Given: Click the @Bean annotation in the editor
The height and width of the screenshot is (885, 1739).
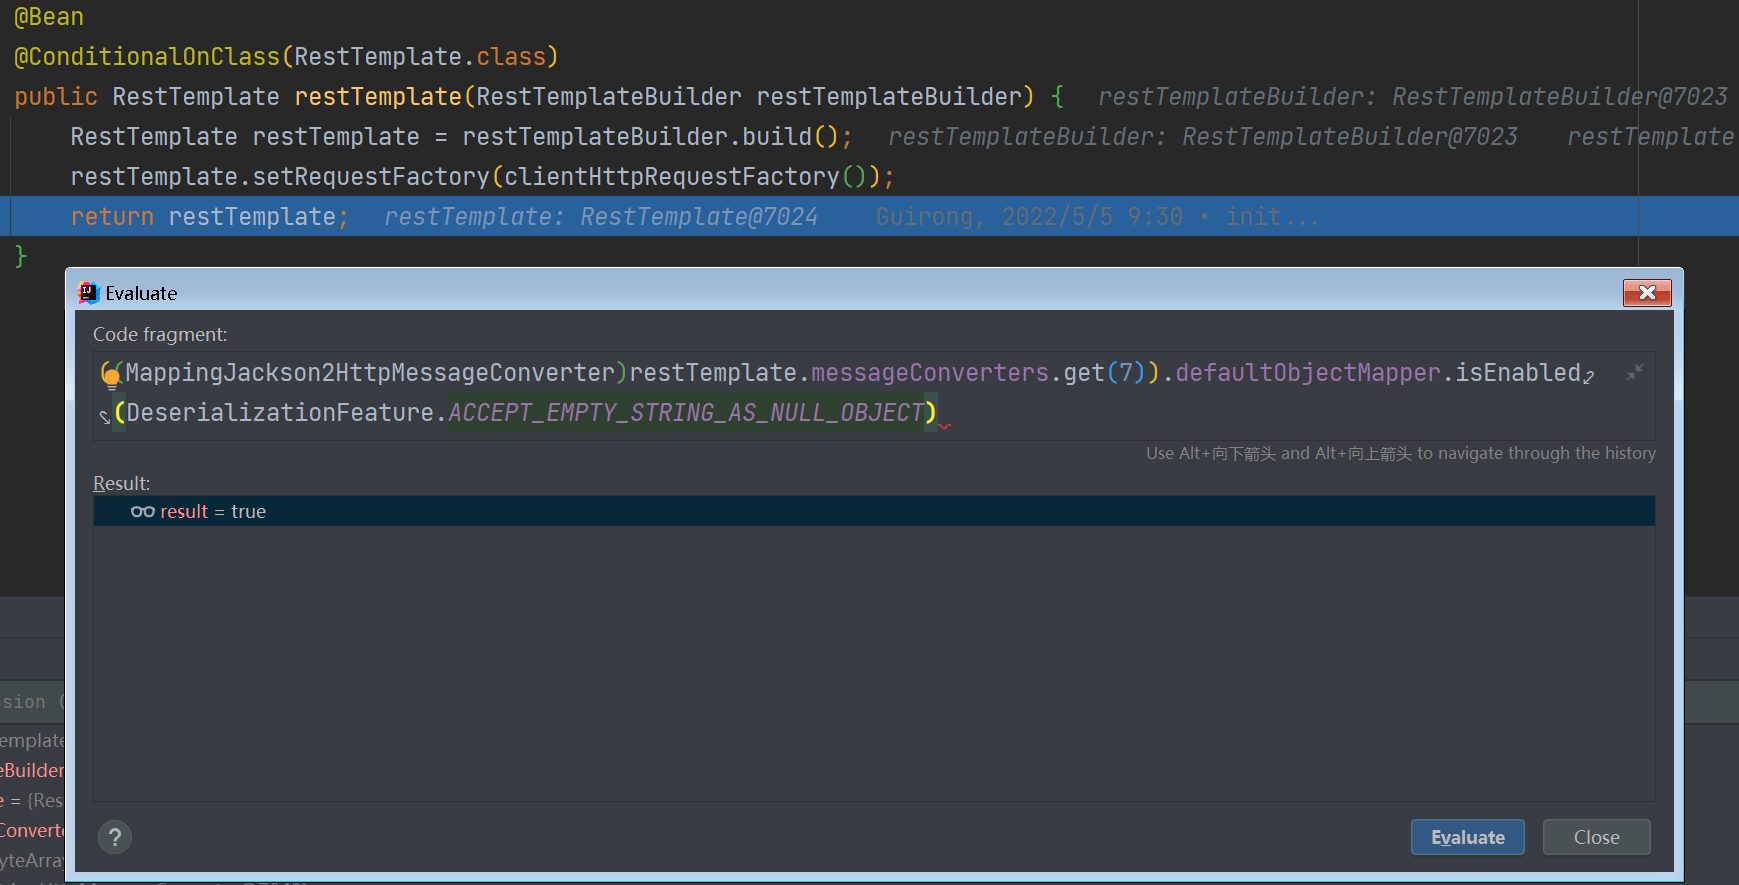Looking at the screenshot, I should pyautogui.click(x=49, y=17).
